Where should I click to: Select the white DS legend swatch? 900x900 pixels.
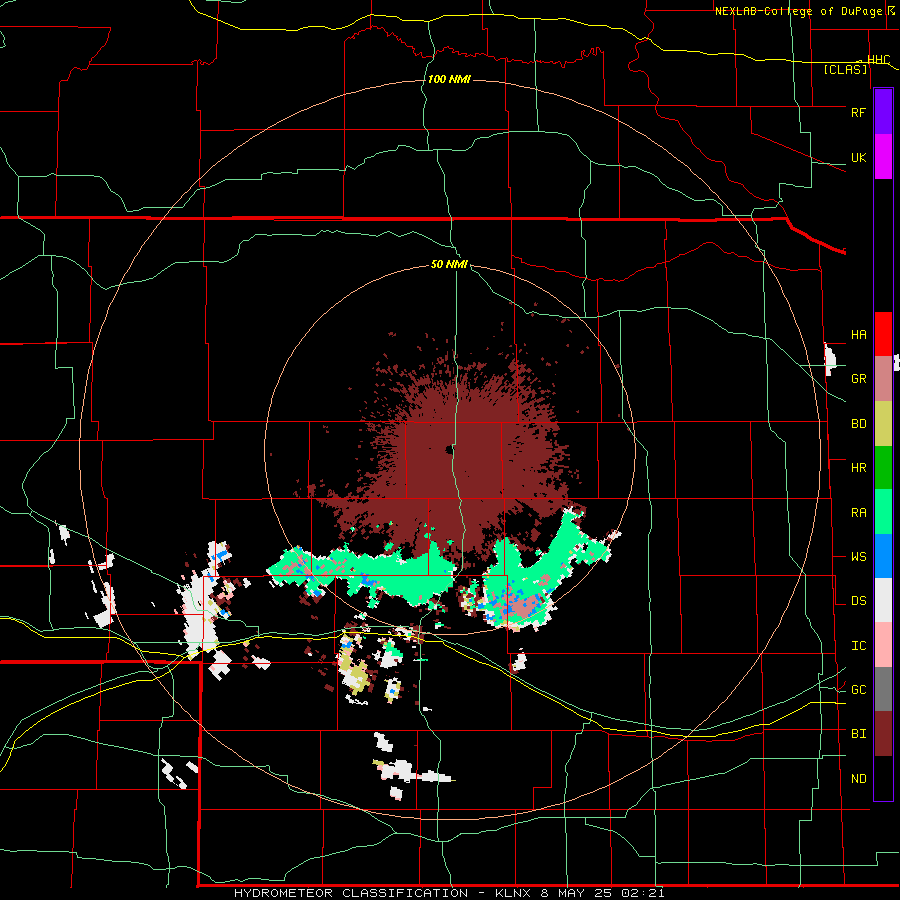point(883,600)
